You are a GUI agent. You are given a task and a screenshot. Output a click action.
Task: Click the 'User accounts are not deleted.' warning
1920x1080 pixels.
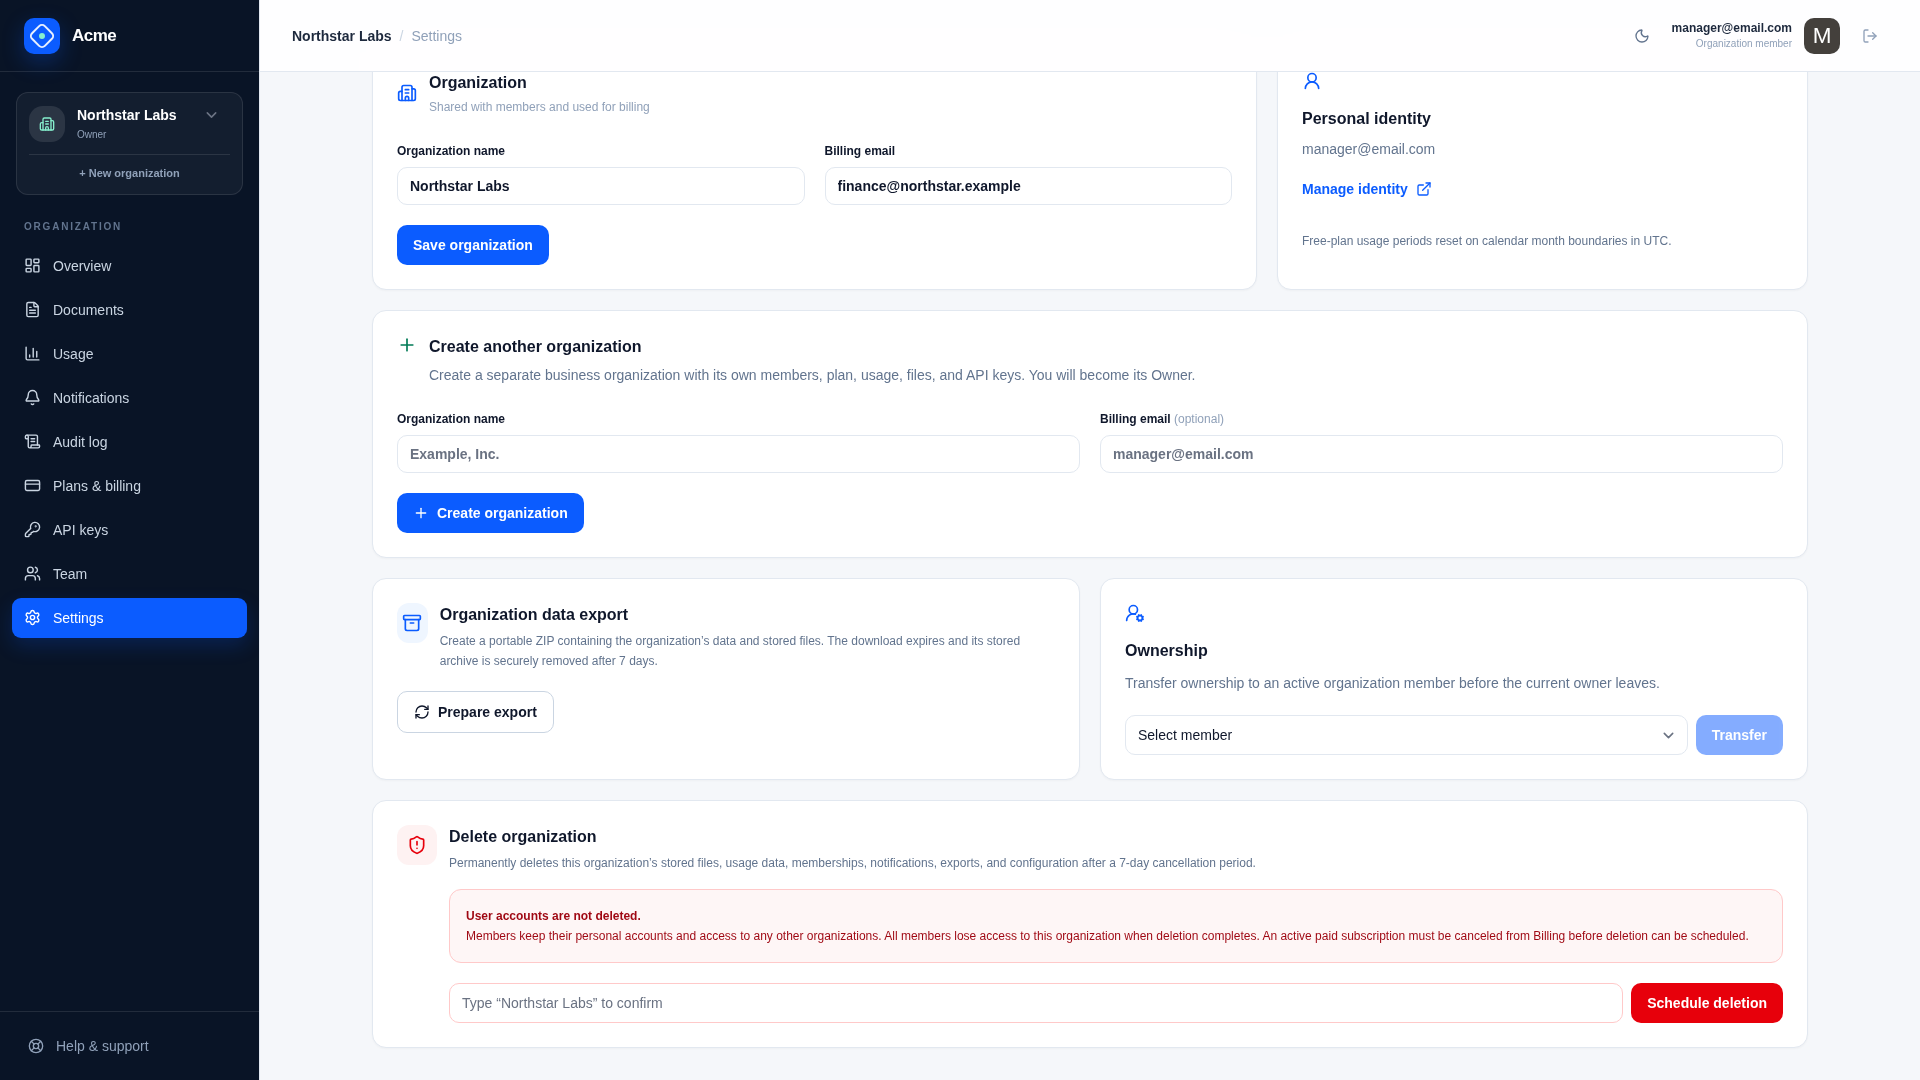553,916
